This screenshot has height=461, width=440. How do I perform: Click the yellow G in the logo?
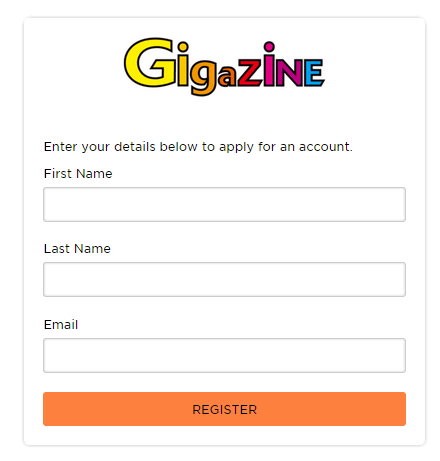click(x=149, y=63)
